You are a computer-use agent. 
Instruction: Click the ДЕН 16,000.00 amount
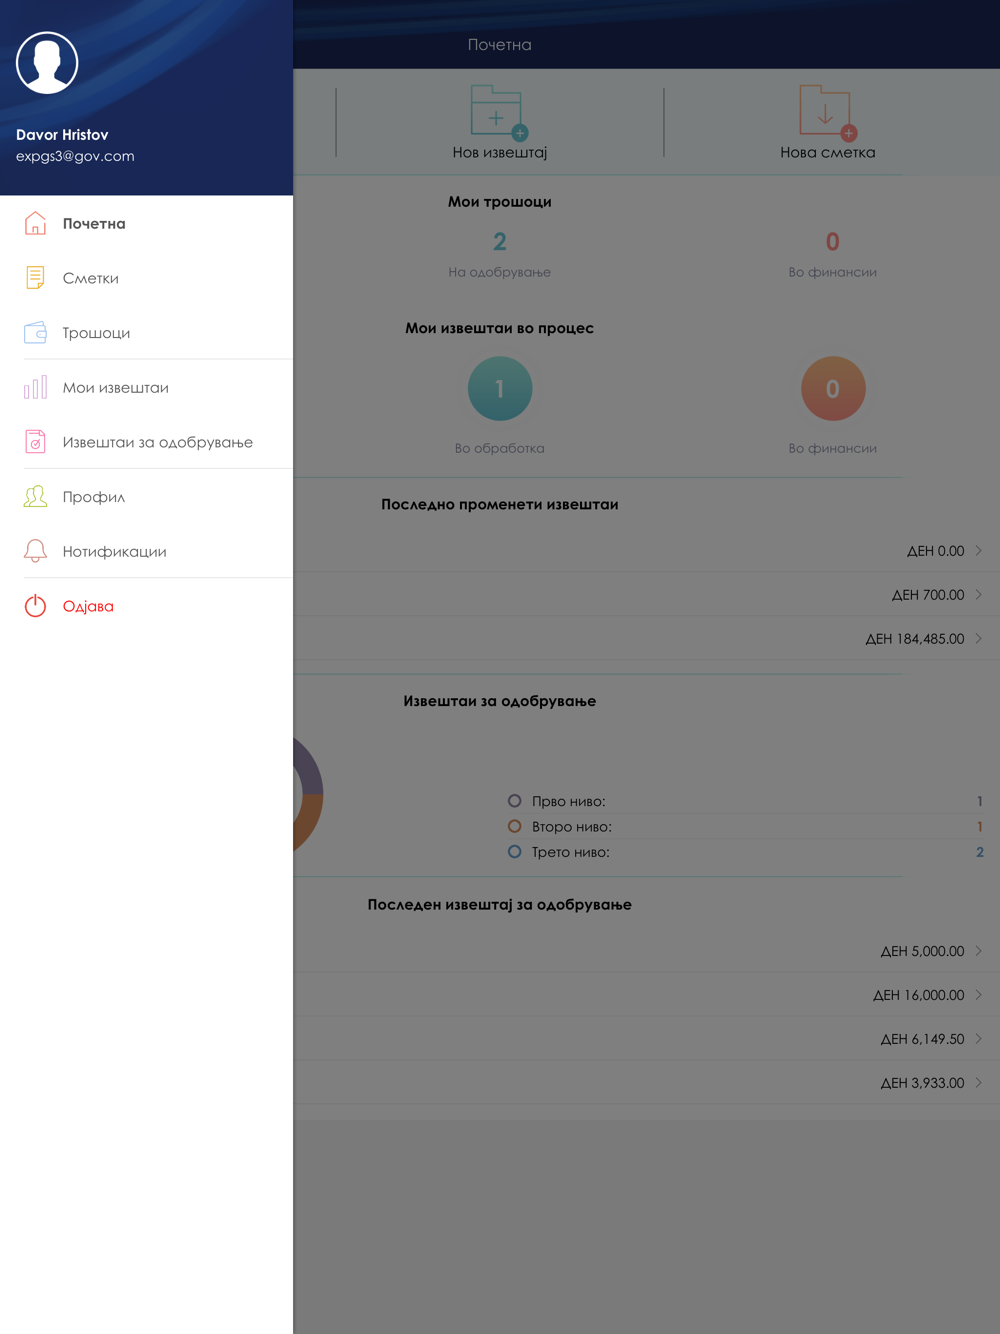tap(919, 995)
